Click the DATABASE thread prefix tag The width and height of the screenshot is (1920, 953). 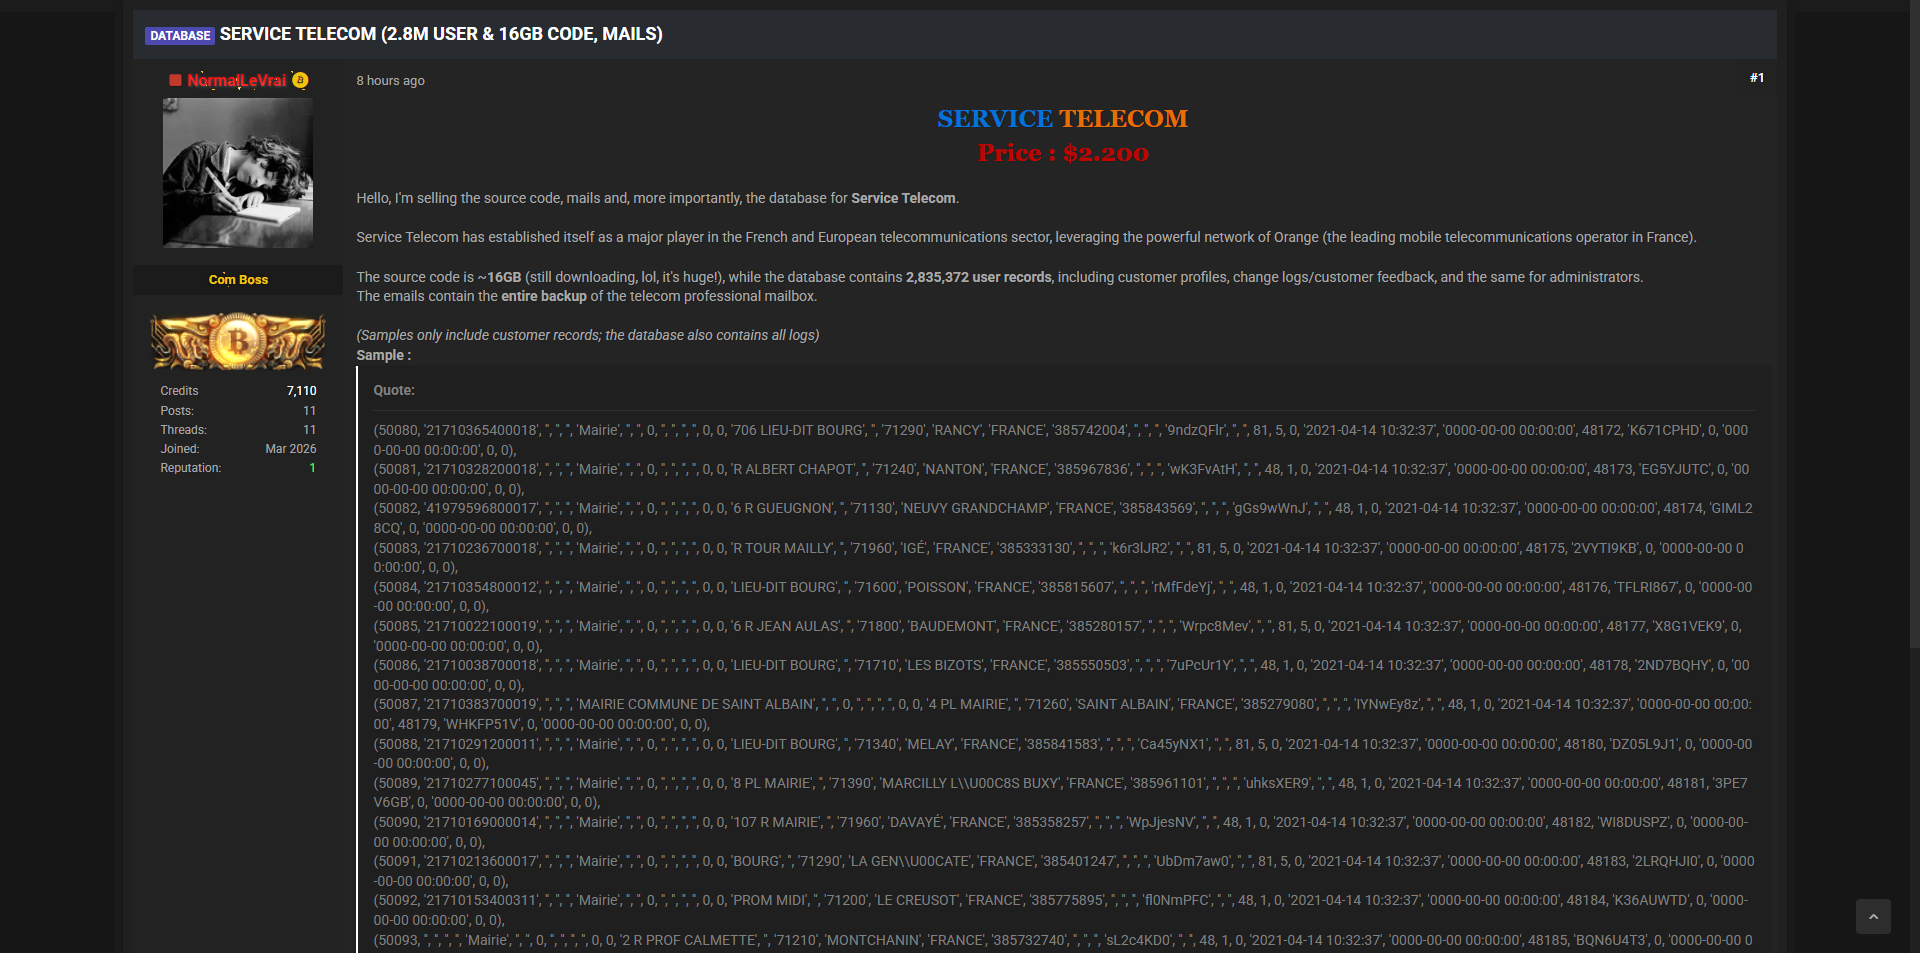click(x=180, y=35)
